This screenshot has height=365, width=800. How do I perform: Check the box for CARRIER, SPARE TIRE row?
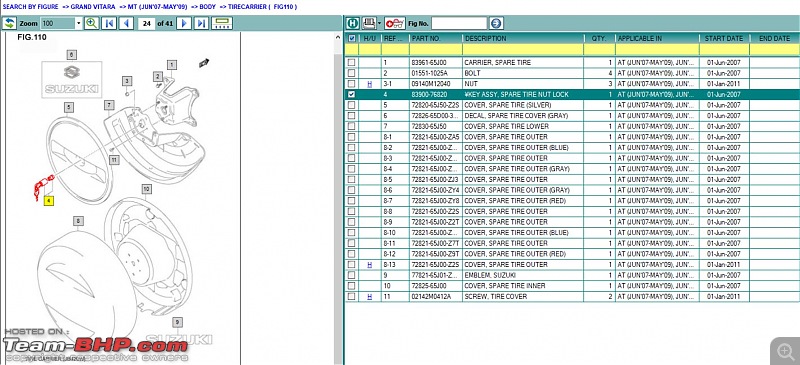352,62
